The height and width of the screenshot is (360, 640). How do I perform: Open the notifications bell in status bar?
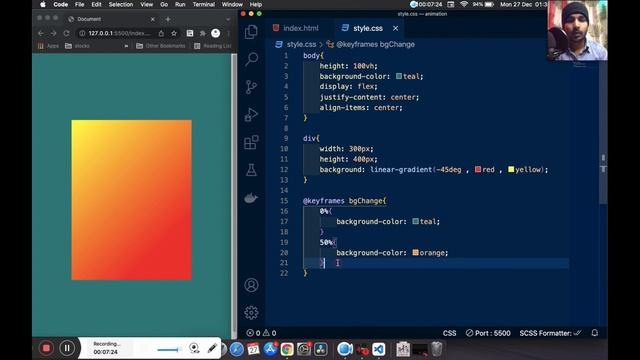pyautogui.click(x=595, y=333)
